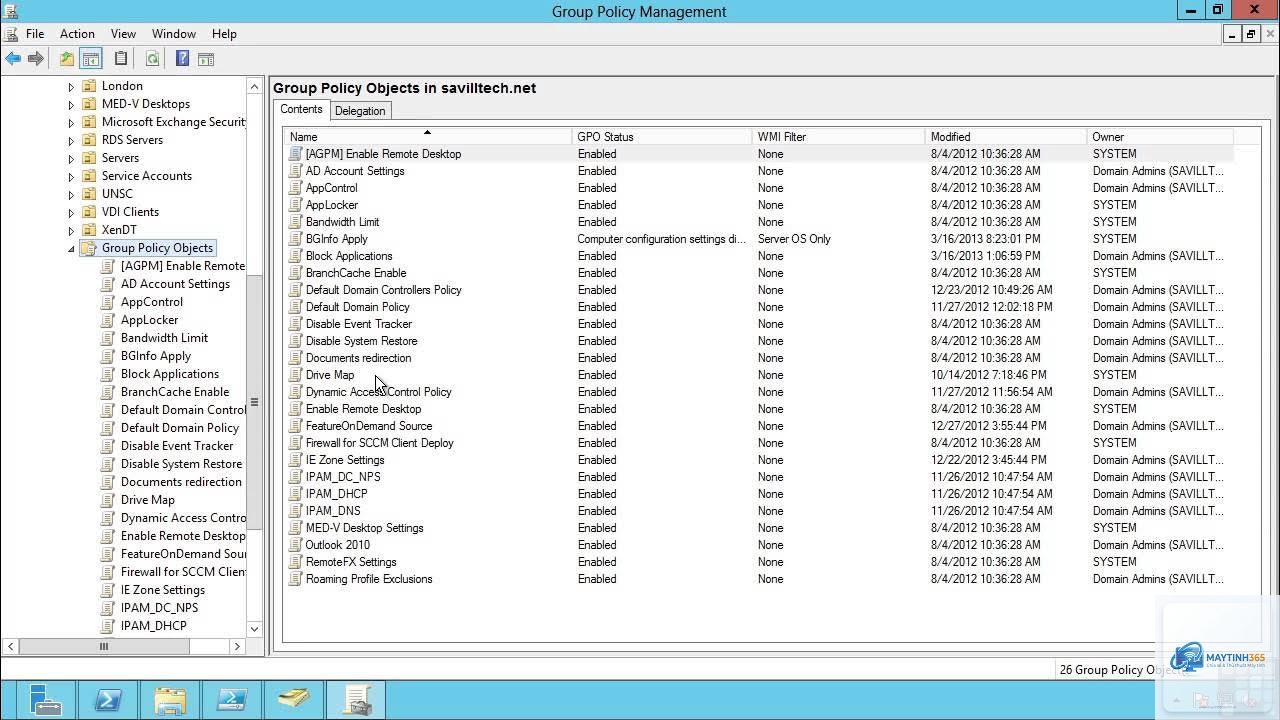Image resolution: width=1280 pixels, height=720 pixels.
Task: Click the GPO icon beside AppControl in the tree
Action: point(108,302)
